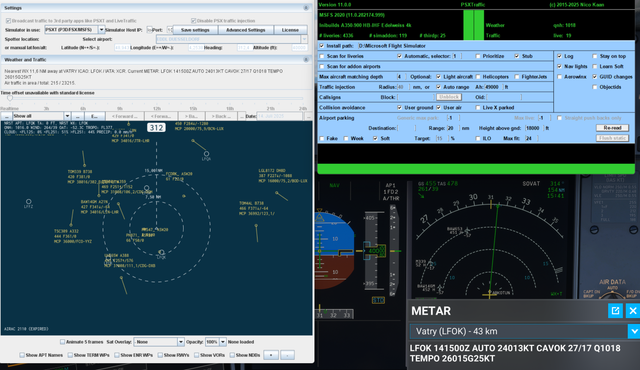
Task: Click the LFOK airport symbol on radar
Action: point(162,253)
